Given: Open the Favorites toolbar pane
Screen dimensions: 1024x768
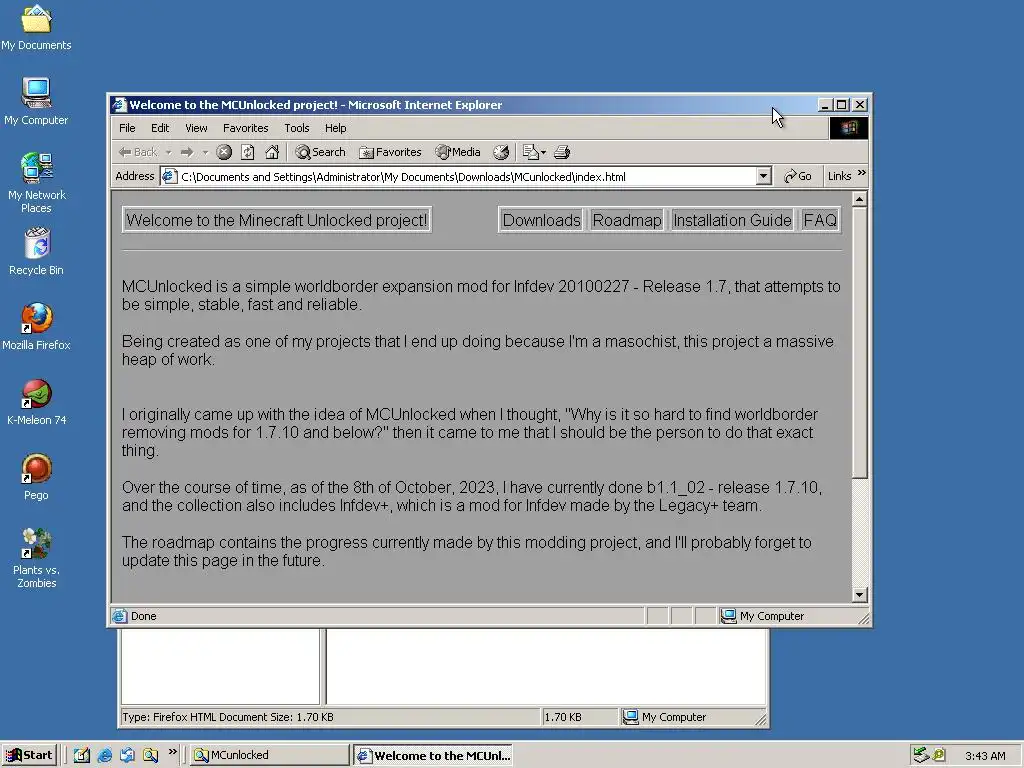Looking at the screenshot, I should (391, 152).
